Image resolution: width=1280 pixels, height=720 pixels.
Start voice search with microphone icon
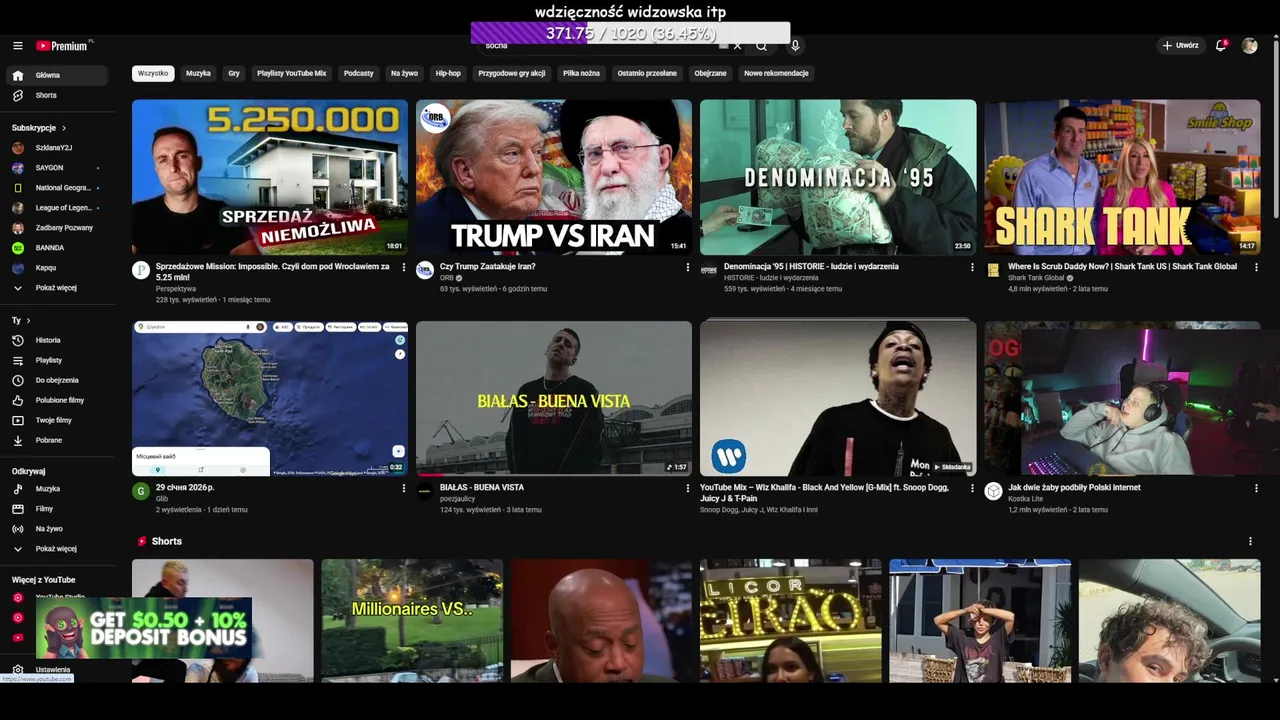(795, 46)
